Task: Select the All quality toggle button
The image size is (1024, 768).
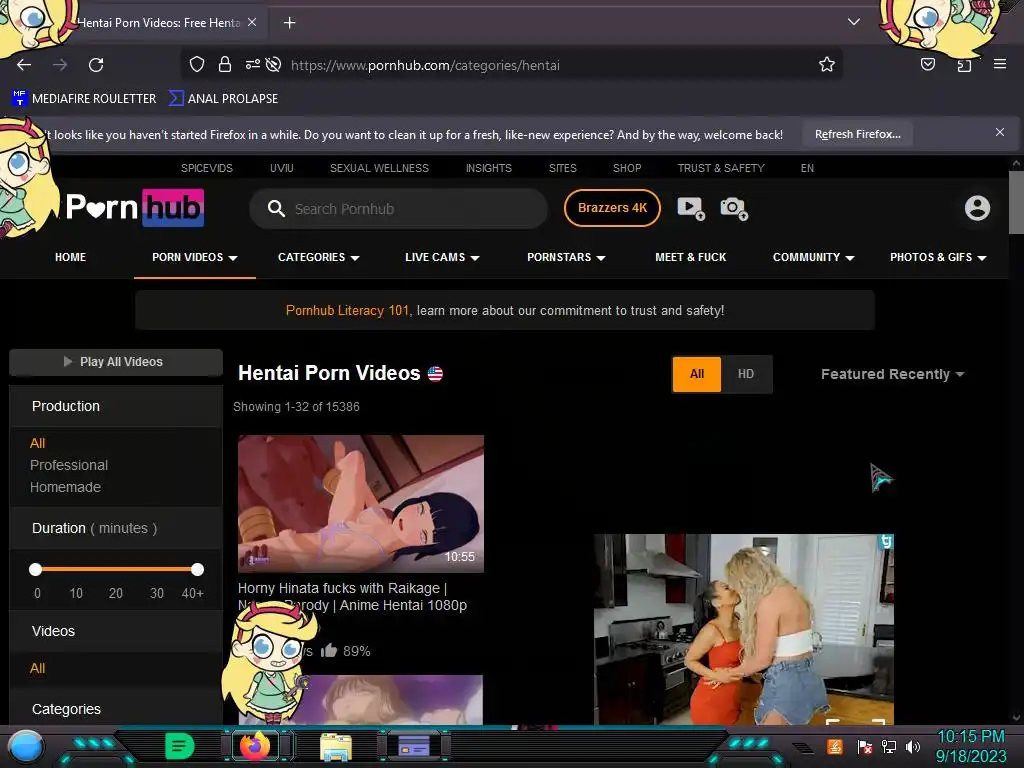Action: [697, 374]
